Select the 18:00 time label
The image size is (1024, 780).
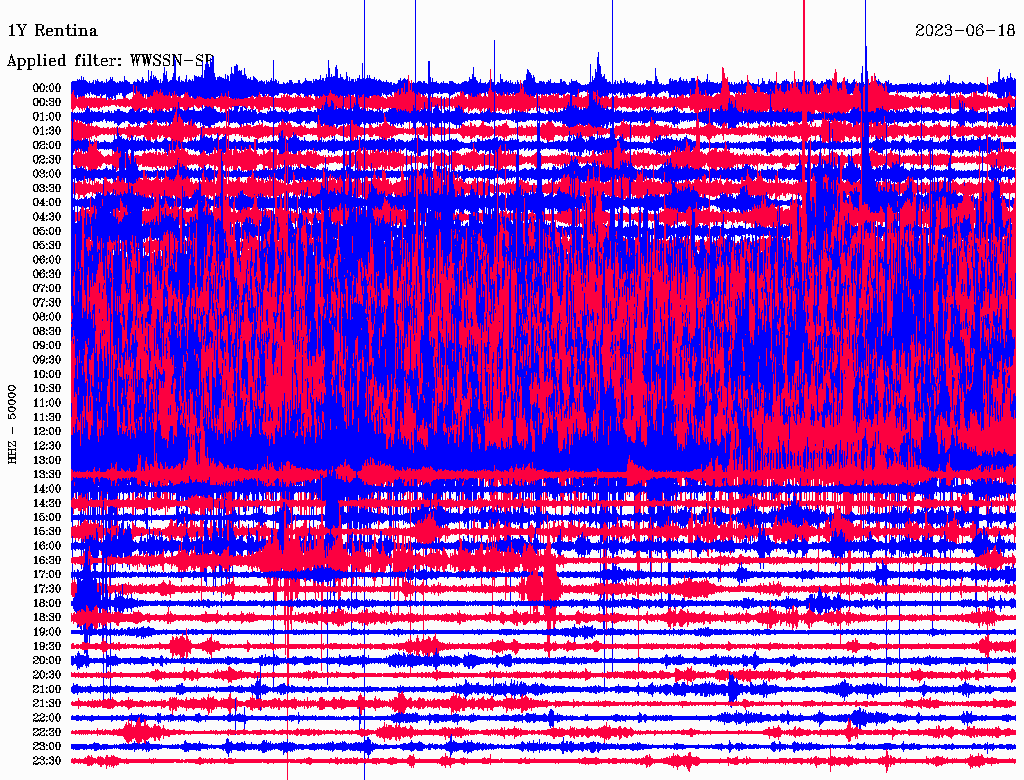(47, 604)
